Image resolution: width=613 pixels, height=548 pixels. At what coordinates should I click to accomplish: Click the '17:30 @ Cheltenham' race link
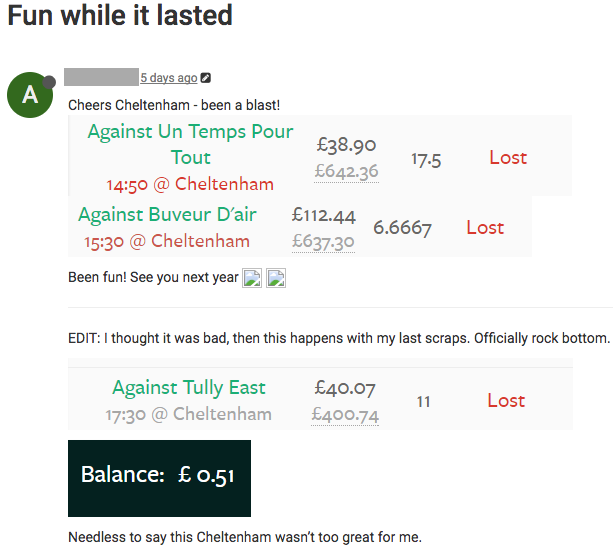[189, 414]
